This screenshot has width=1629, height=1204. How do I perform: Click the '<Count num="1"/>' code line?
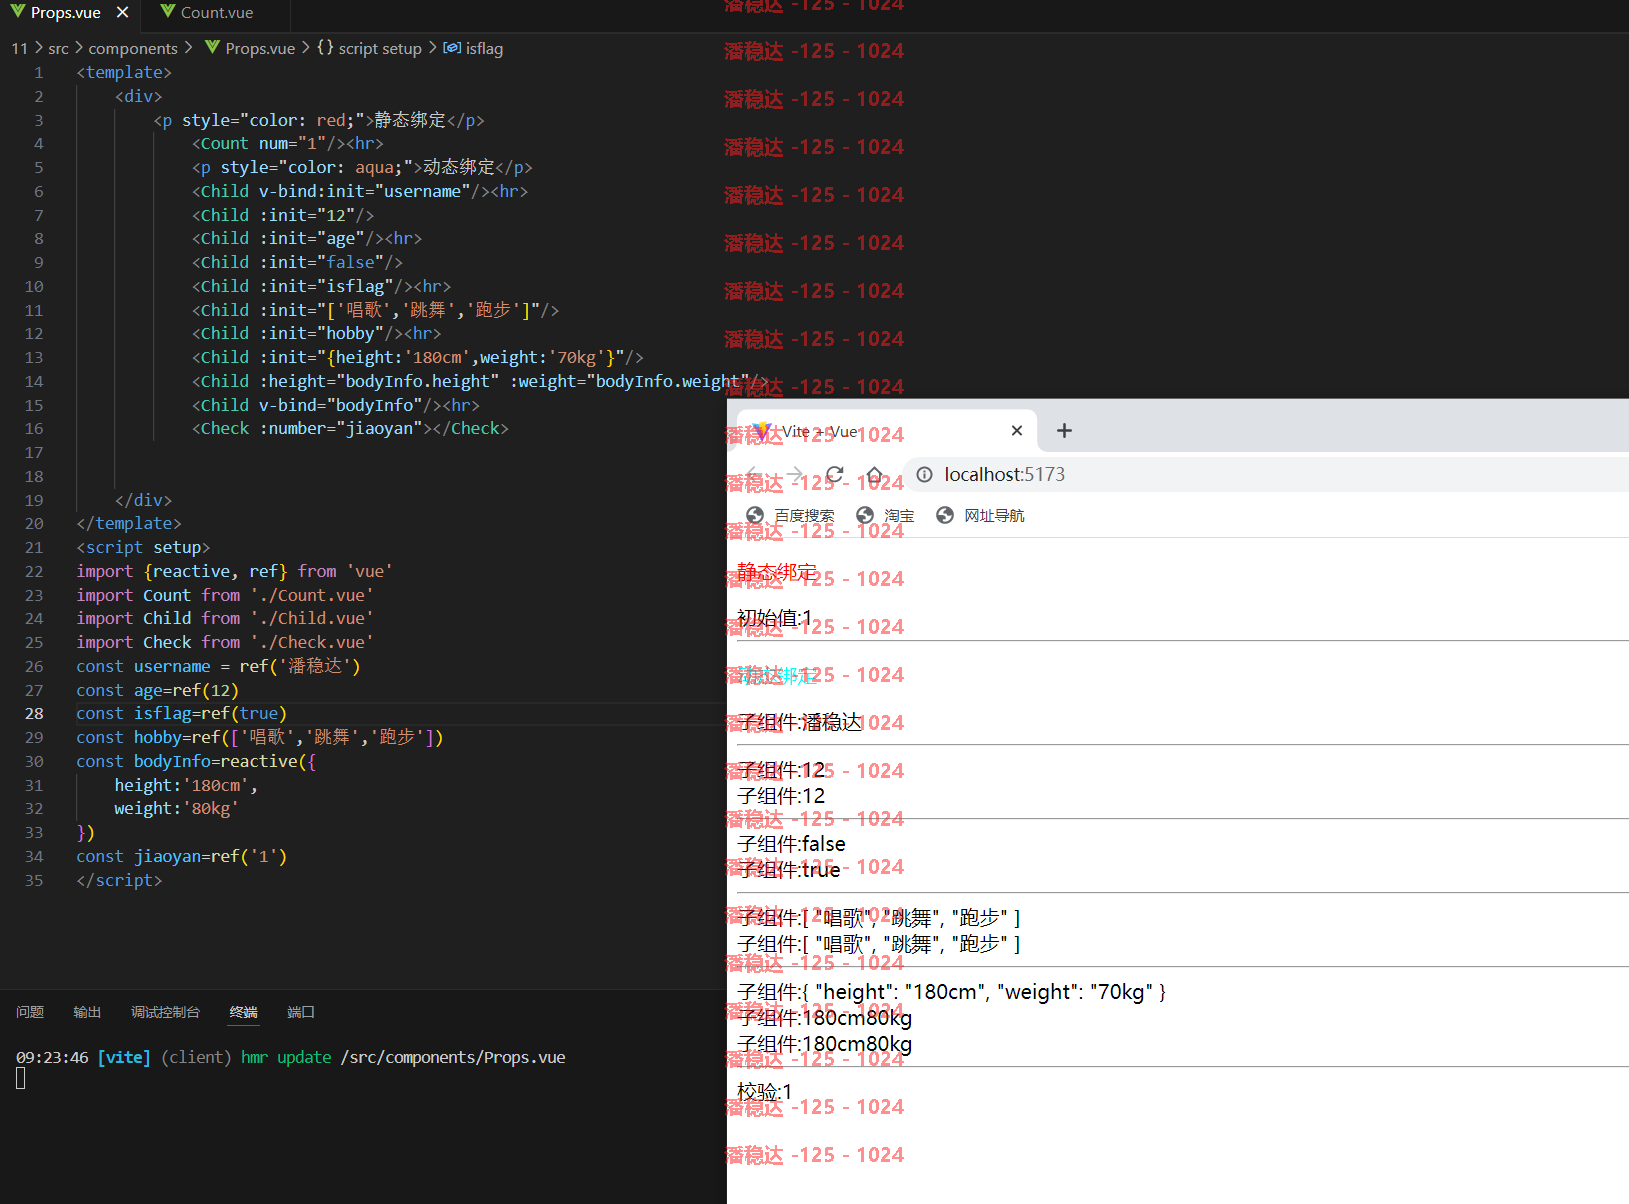[287, 144]
